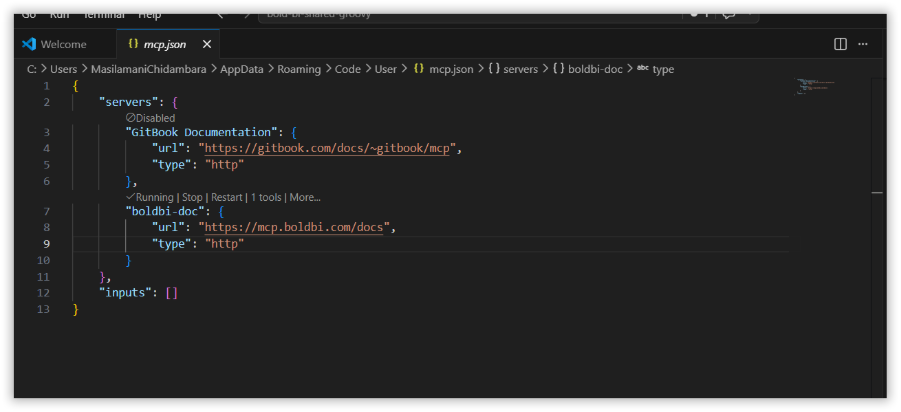The image size is (901, 412).
Task: Open the More... code lens options
Action: coord(305,197)
